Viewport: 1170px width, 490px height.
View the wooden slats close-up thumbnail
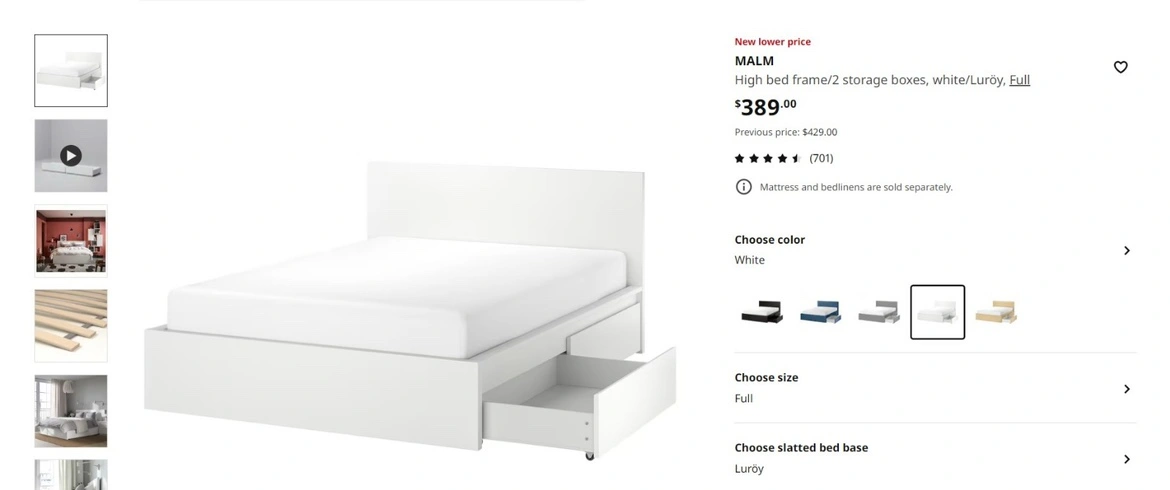tap(71, 326)
